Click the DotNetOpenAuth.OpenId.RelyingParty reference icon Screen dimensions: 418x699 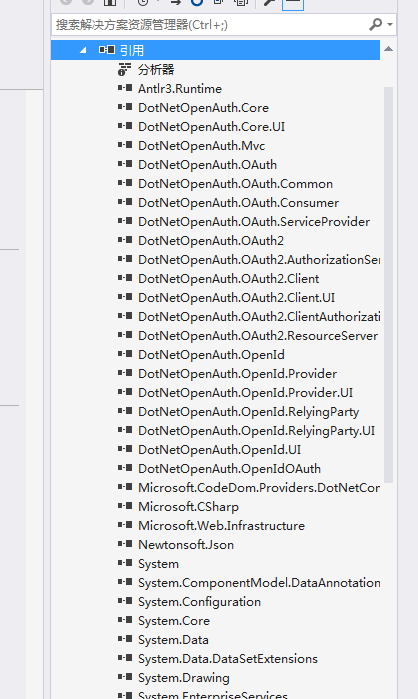pyautogui.click(x=125, y=411)
